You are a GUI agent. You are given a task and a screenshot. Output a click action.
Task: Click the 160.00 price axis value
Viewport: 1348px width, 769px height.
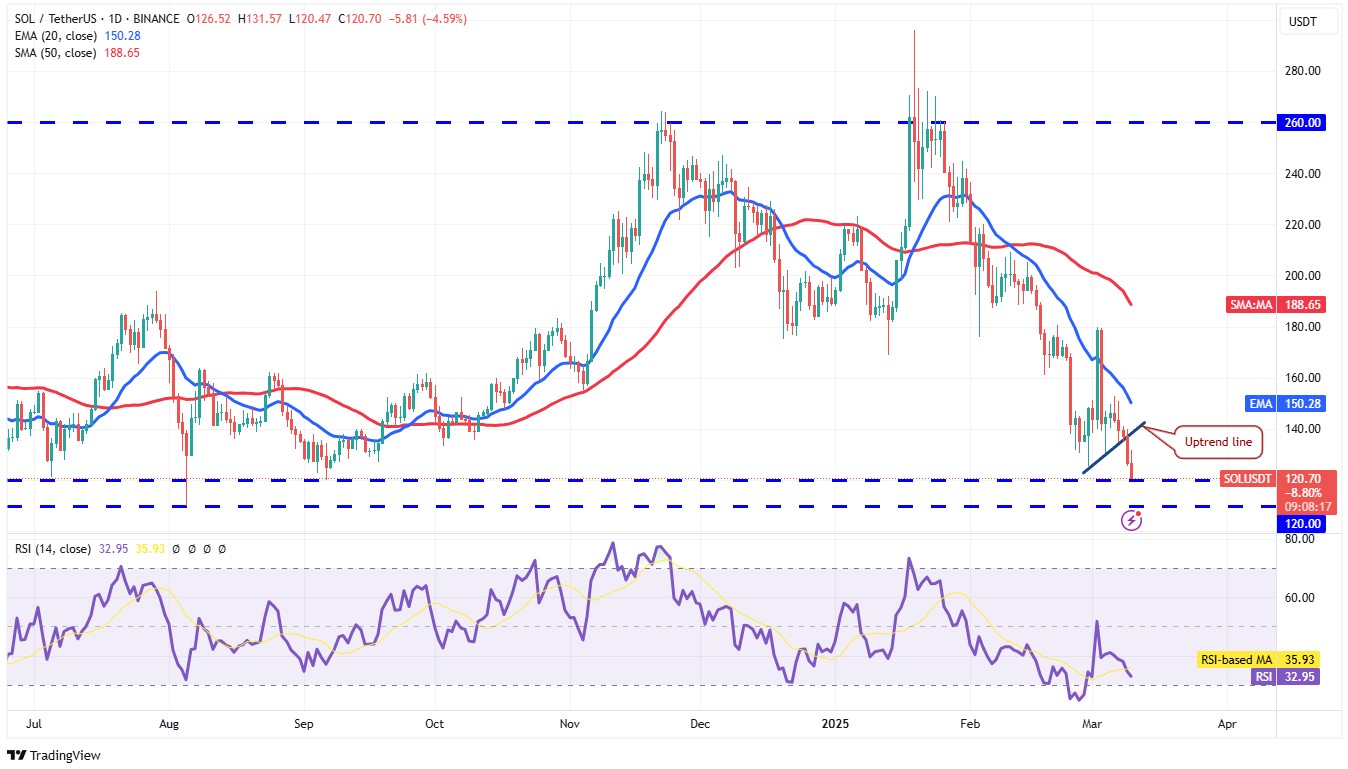1302,378
